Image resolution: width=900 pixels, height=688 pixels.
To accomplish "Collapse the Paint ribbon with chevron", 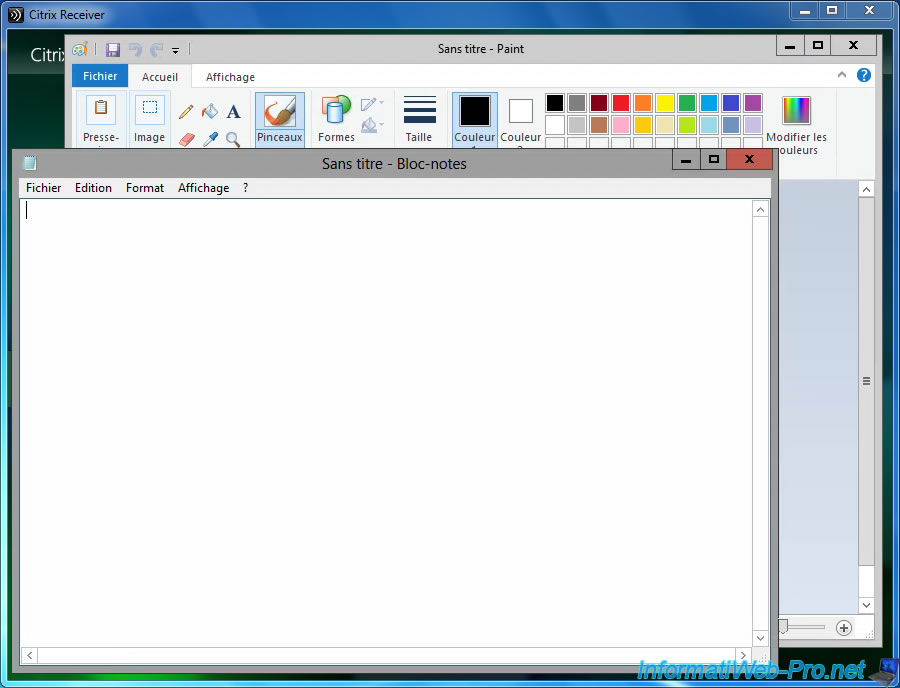I will [x=842, y=75].
